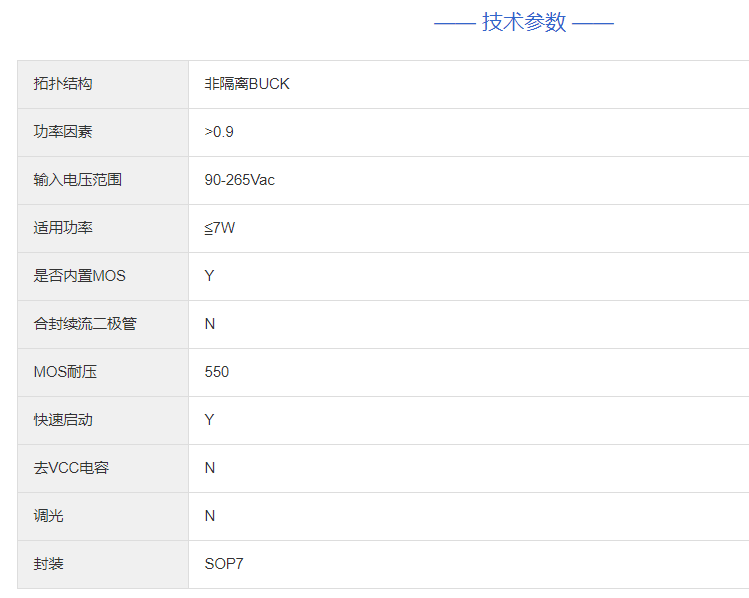Click the 90-265Vac voltage value

point(239,180)
